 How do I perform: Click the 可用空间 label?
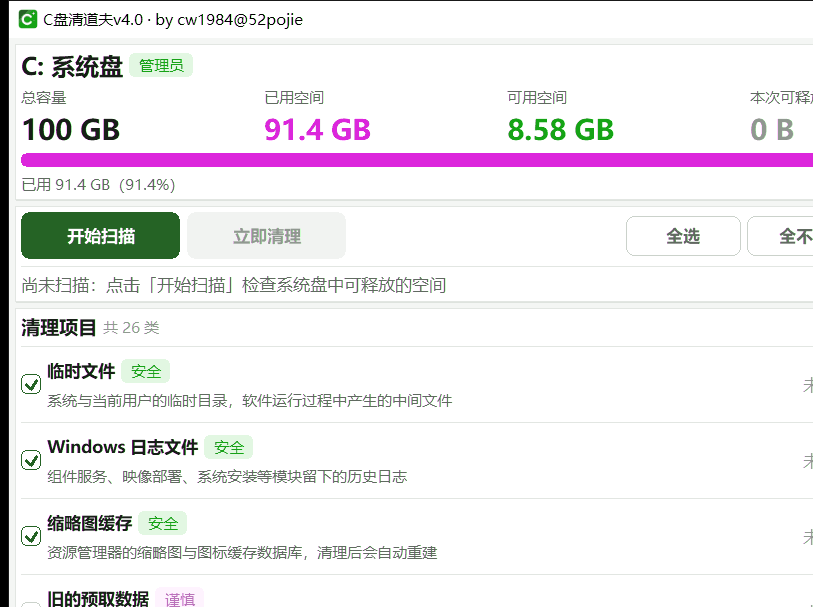(537, 97)
